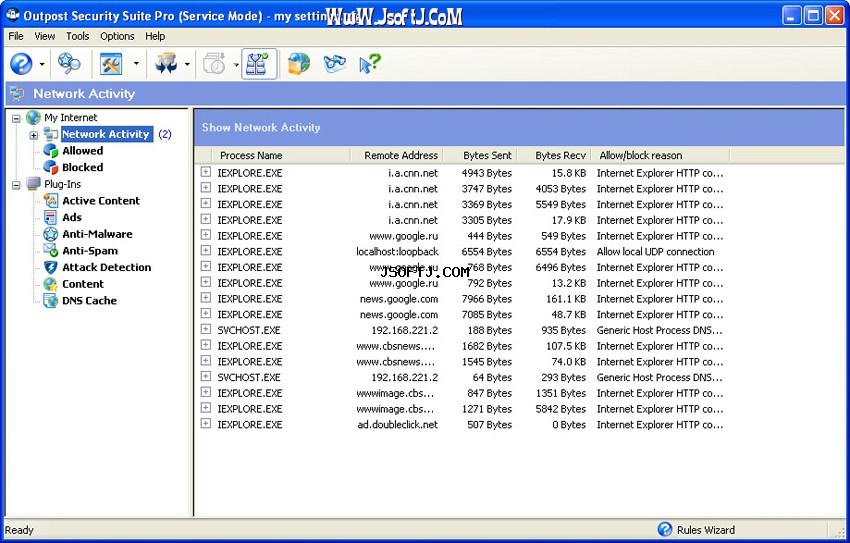
Task: Click the greyed-out clock documents toolbar icon
Action: click(215, 64)
